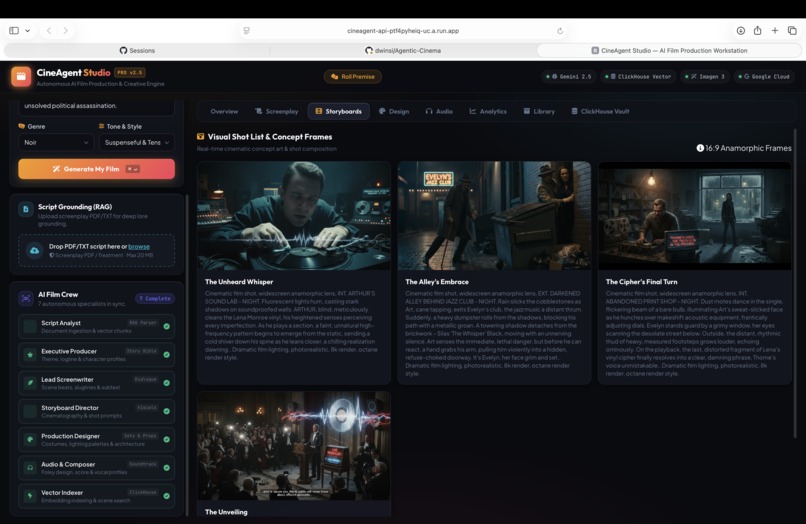Screen dimensions: 806x524
Task: Select the Script Analyst crew row
Action: (96, 326)
